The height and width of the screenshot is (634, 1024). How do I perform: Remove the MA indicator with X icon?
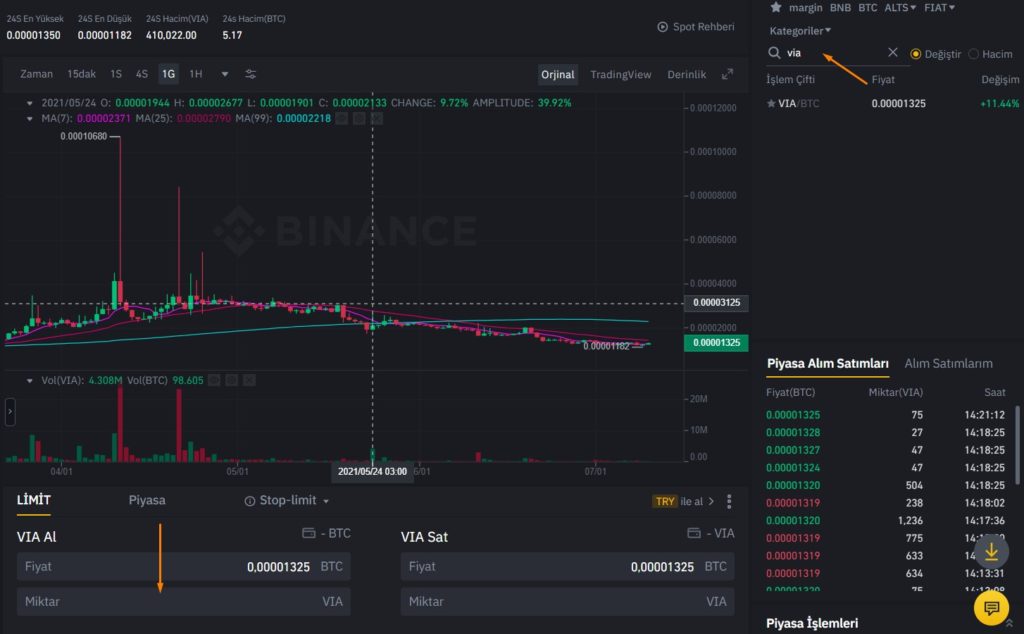[377, 118]
